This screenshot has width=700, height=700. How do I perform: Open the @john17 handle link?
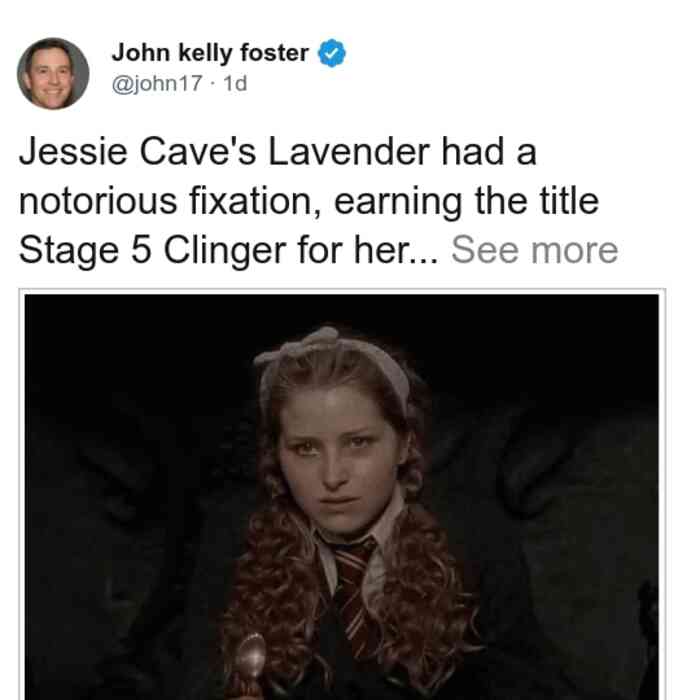tap(157, 83)
